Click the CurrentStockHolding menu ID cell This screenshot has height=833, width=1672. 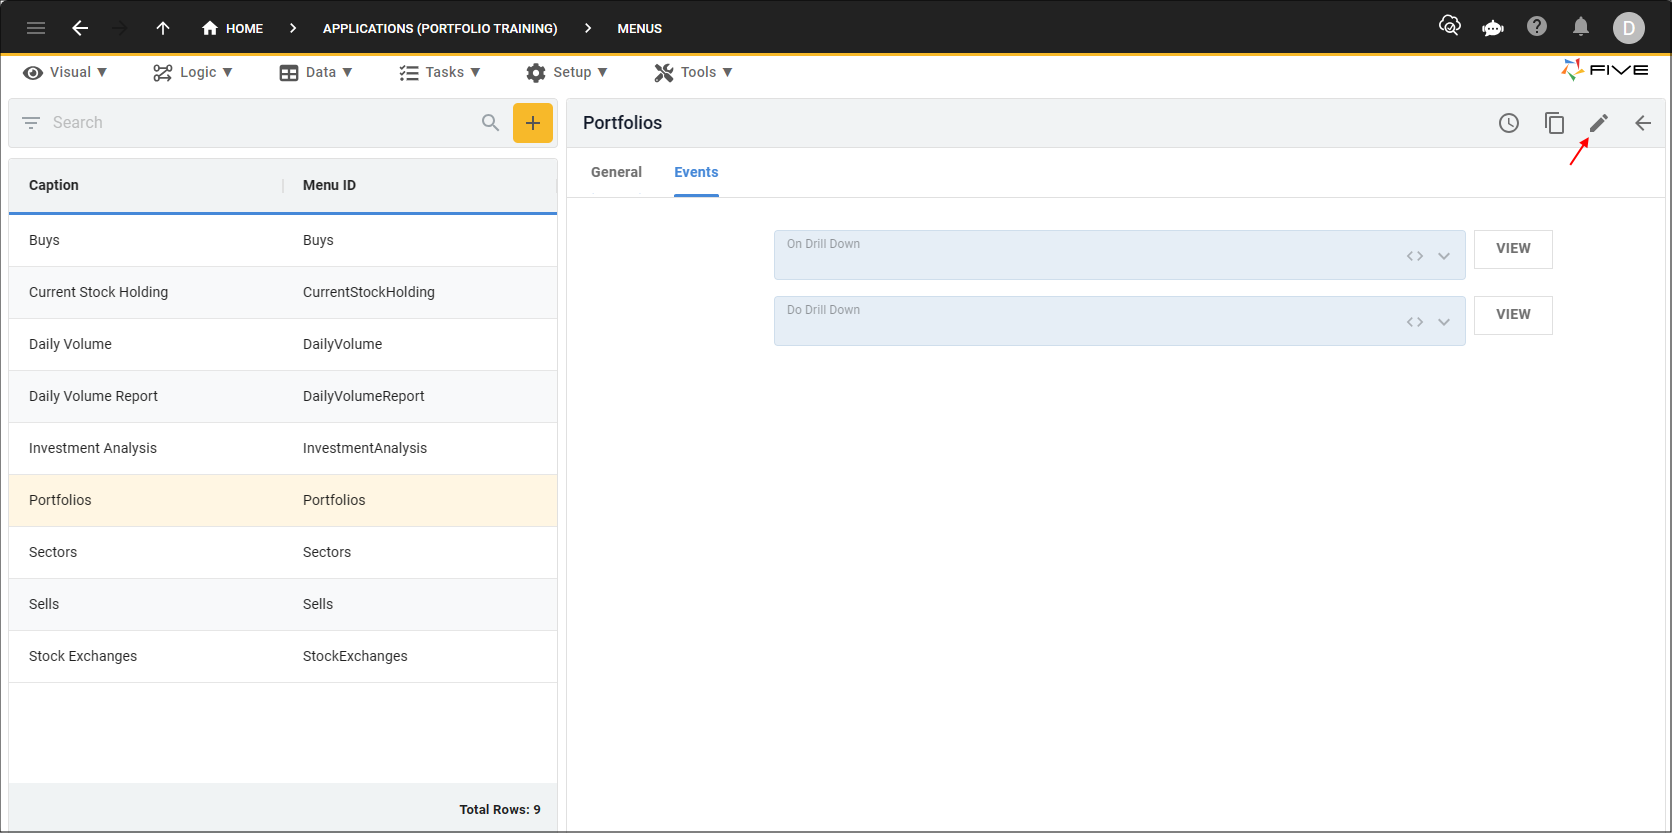point(369,292)
